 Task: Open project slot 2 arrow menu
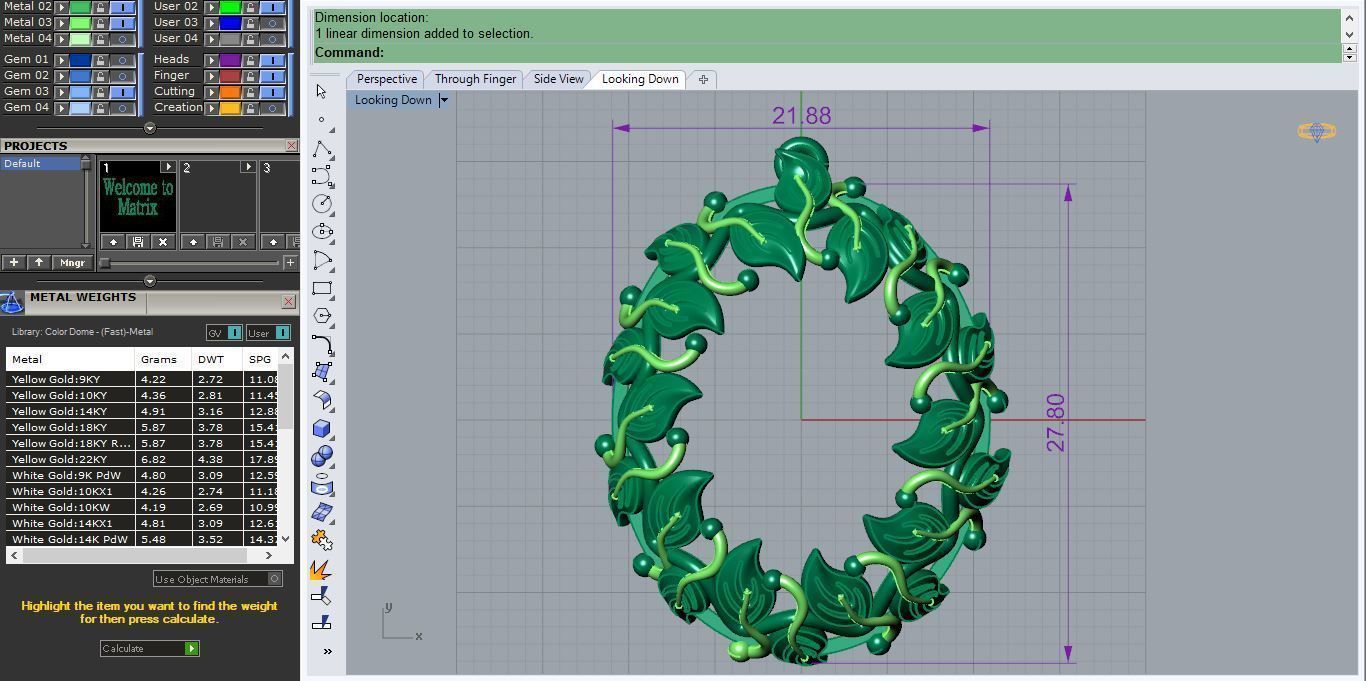[x=248, y=167]
